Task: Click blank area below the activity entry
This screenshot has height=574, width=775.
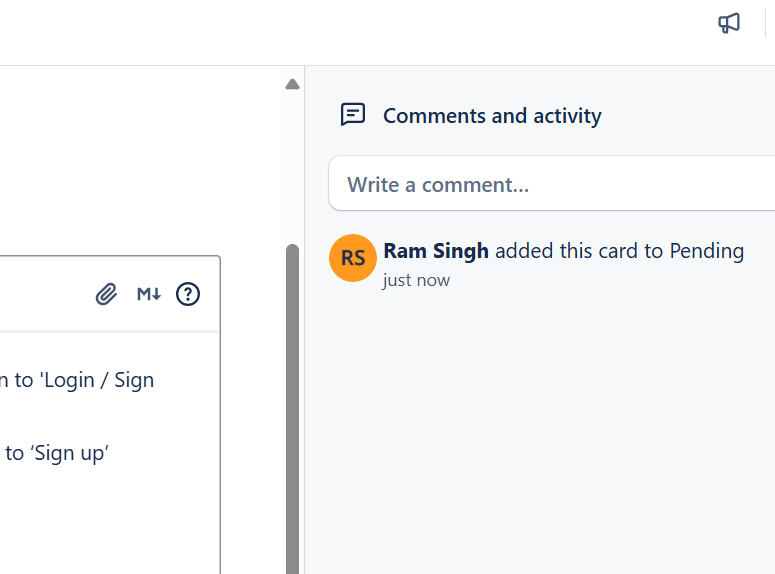Action: (540, 420)
